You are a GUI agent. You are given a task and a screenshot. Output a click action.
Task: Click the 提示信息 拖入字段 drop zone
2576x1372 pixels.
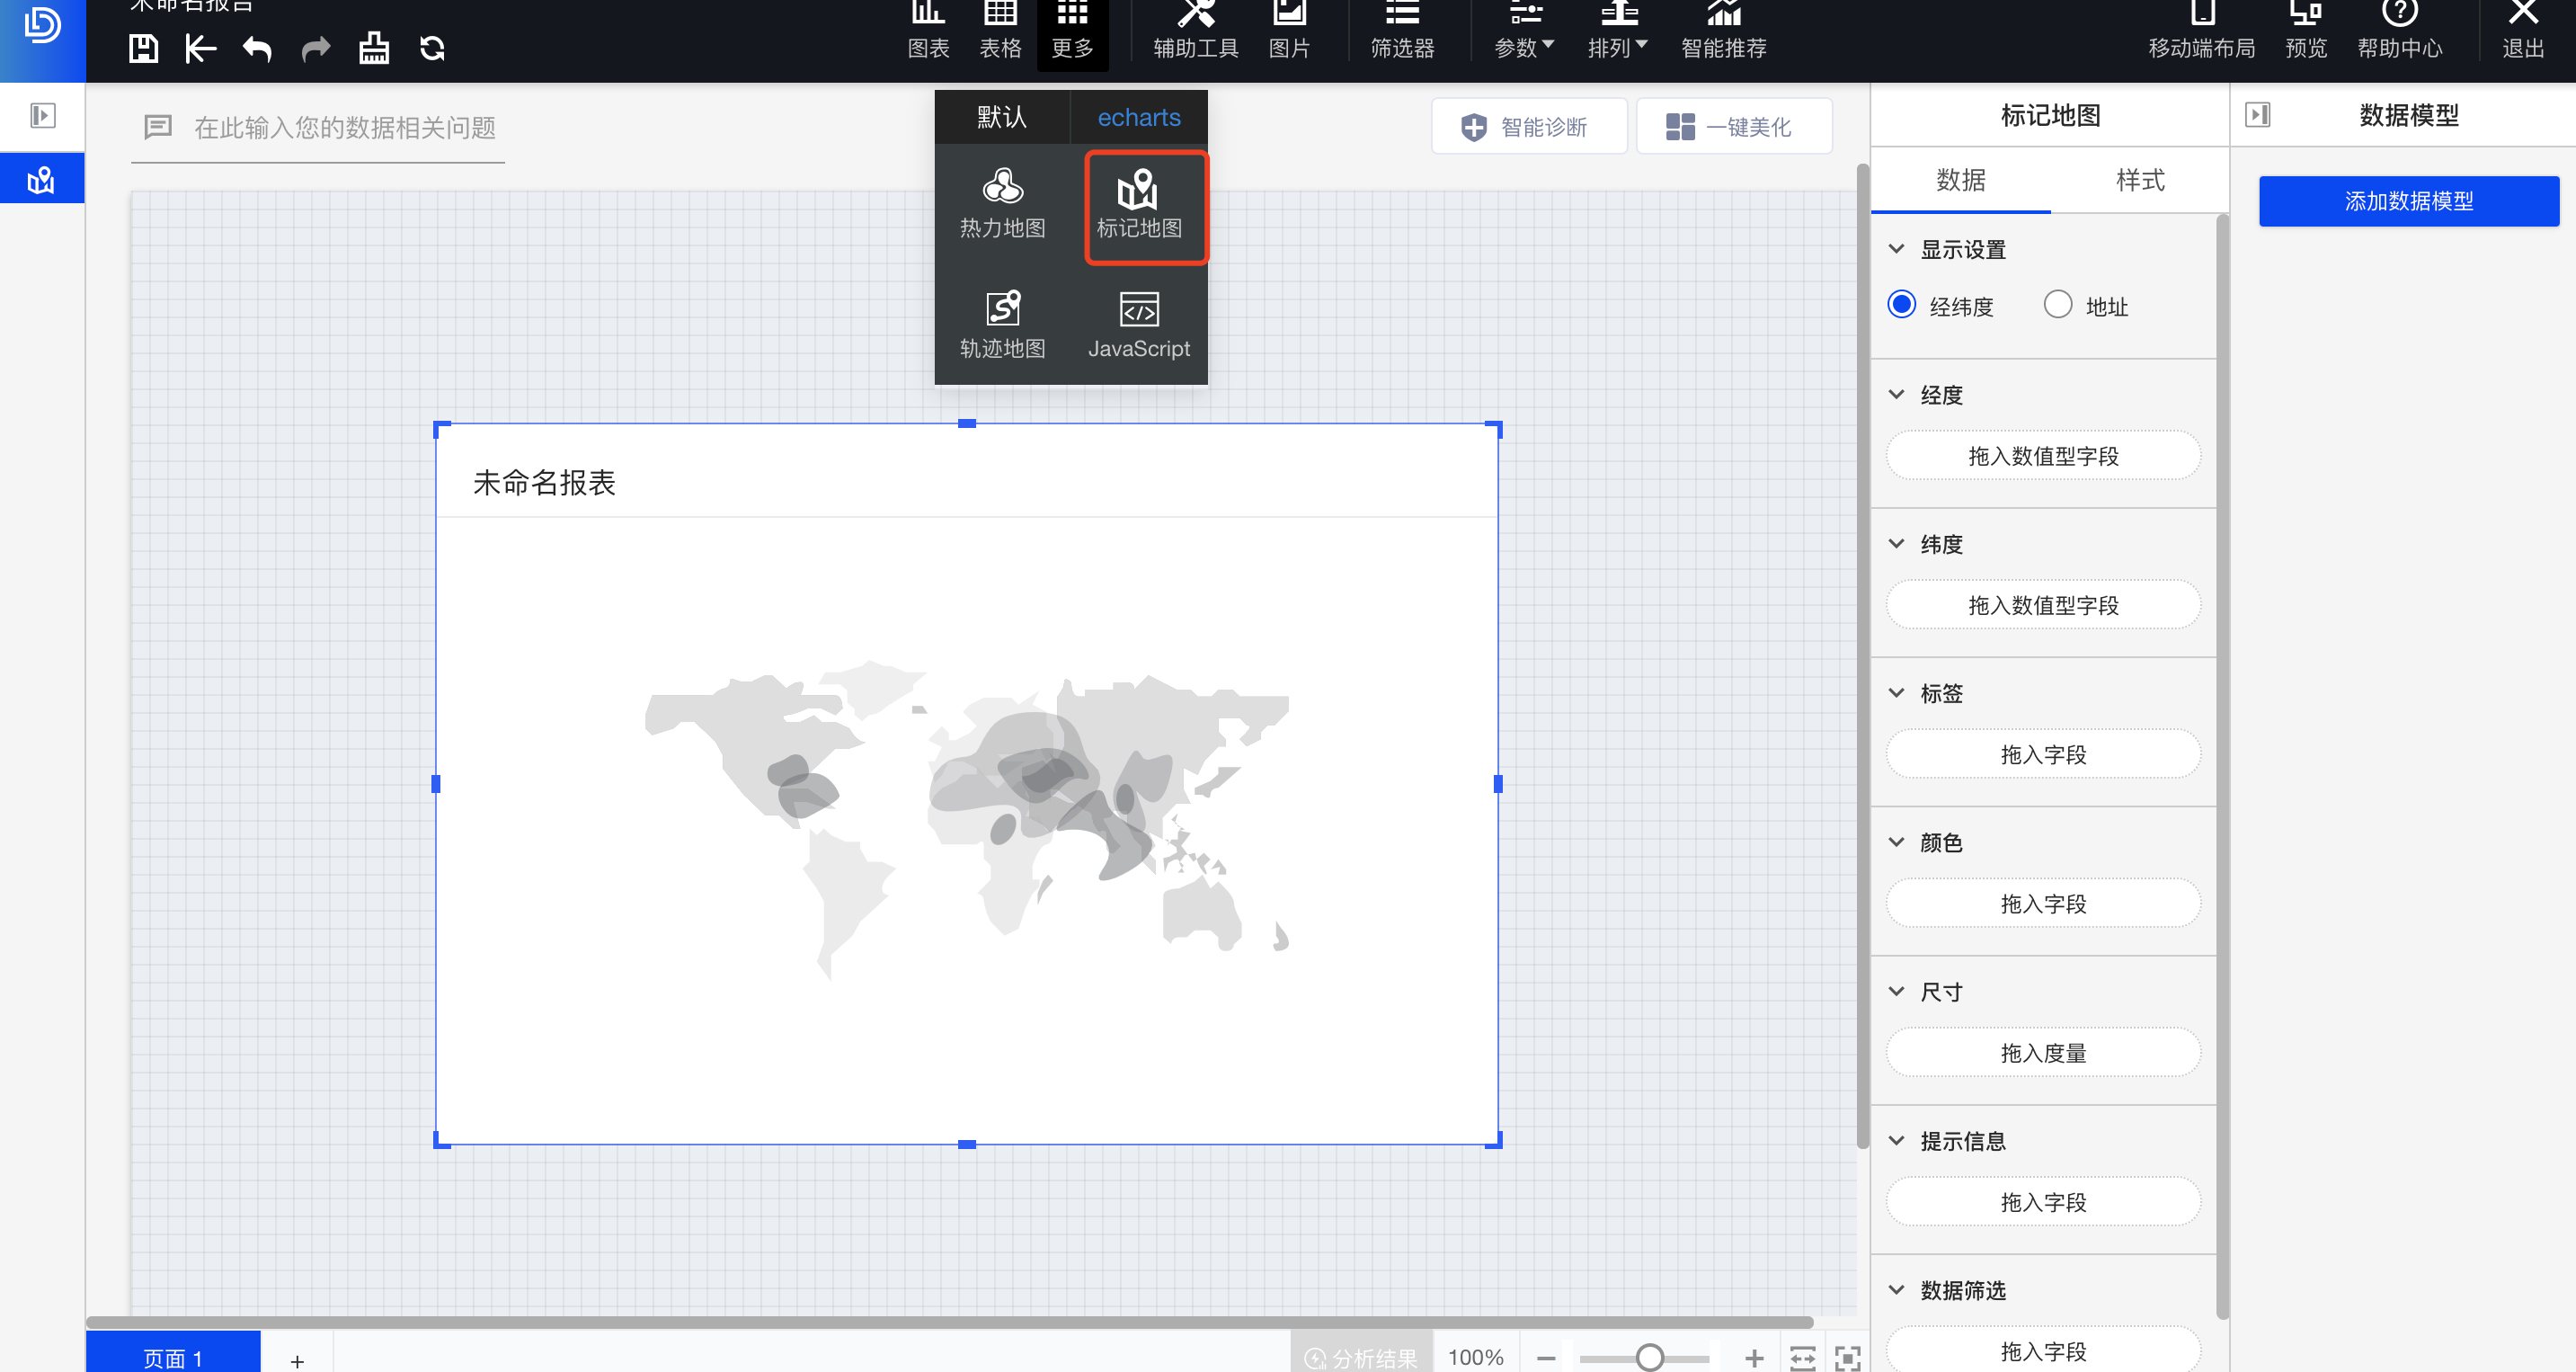tap(2043, 1201)
